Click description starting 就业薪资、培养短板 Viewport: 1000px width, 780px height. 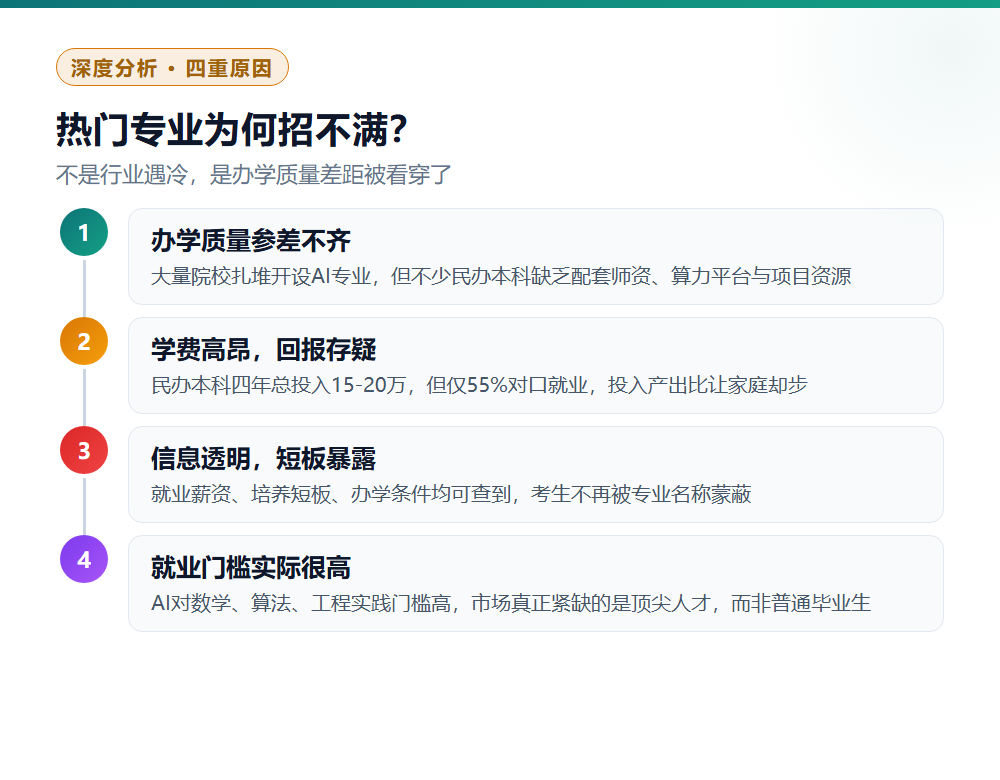click(451, 494)
